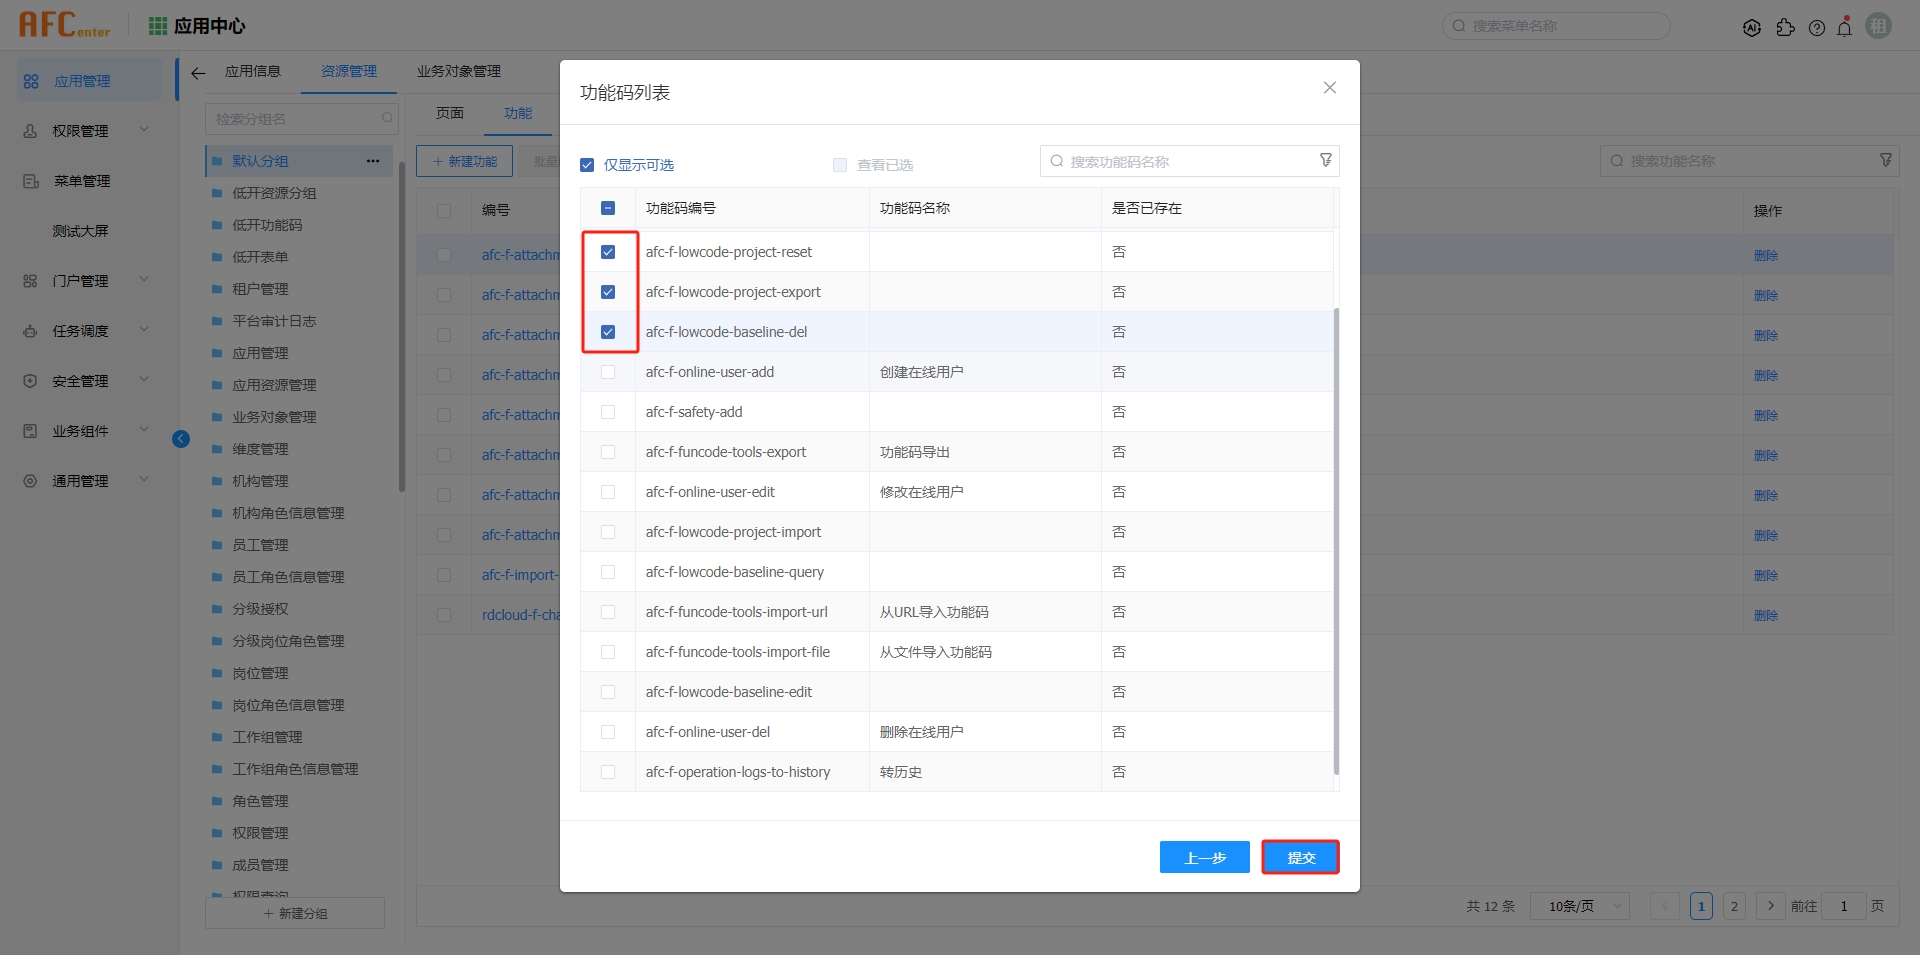Viewport: 1920px width, 955px height.
Task: Click the 提交 submit button
Action: (x=1300, y=857)
